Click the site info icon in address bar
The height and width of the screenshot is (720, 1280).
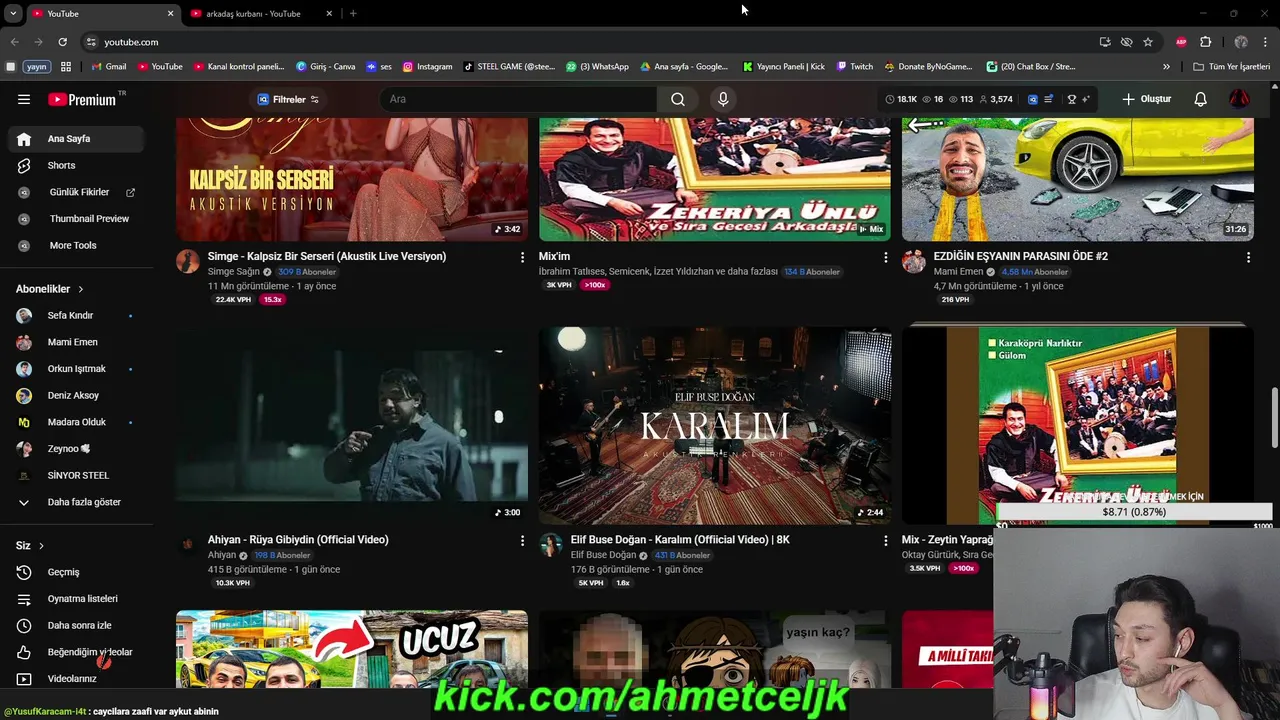click(91, 42)
